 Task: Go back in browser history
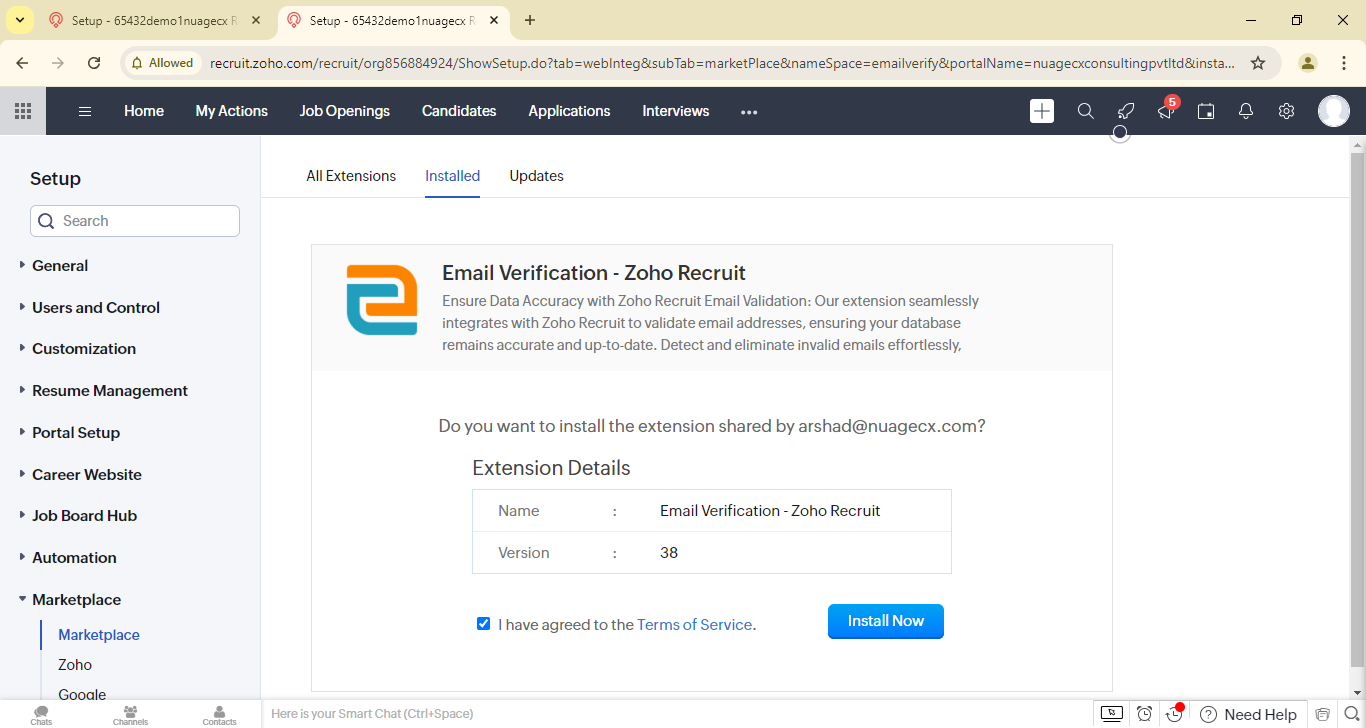(x=22, y=62)
